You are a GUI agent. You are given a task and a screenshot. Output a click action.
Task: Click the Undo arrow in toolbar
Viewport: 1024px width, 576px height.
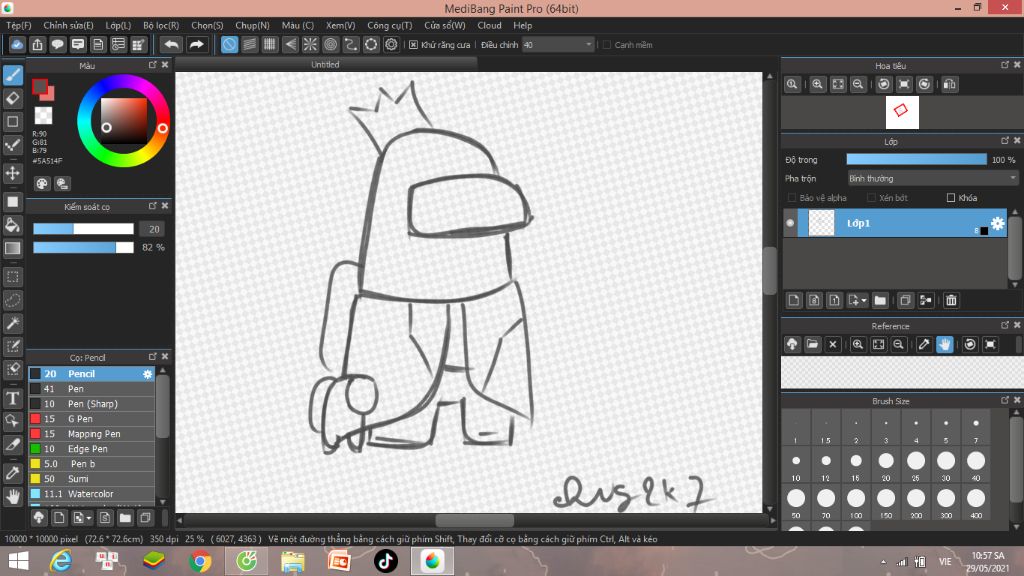pyautogui.click(x=171, y=44)
